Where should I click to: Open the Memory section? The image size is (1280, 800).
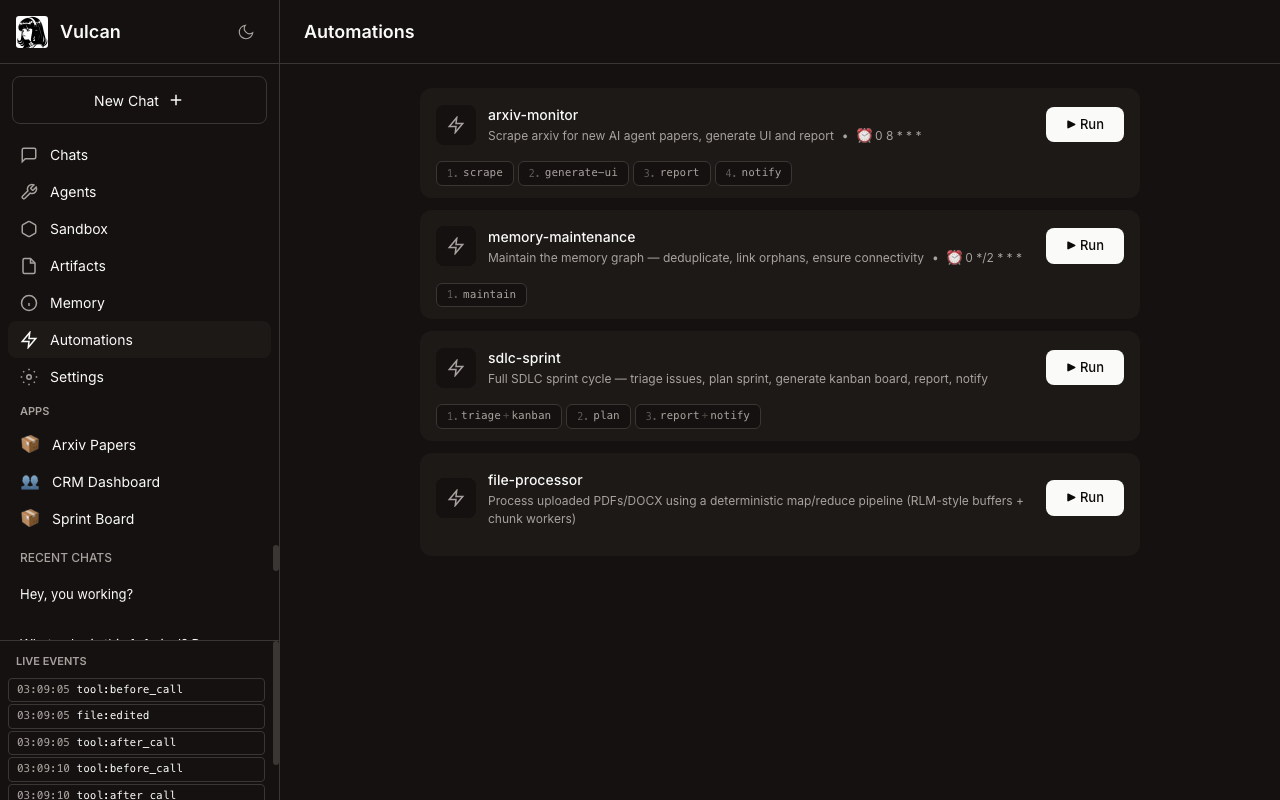(77, 303)
